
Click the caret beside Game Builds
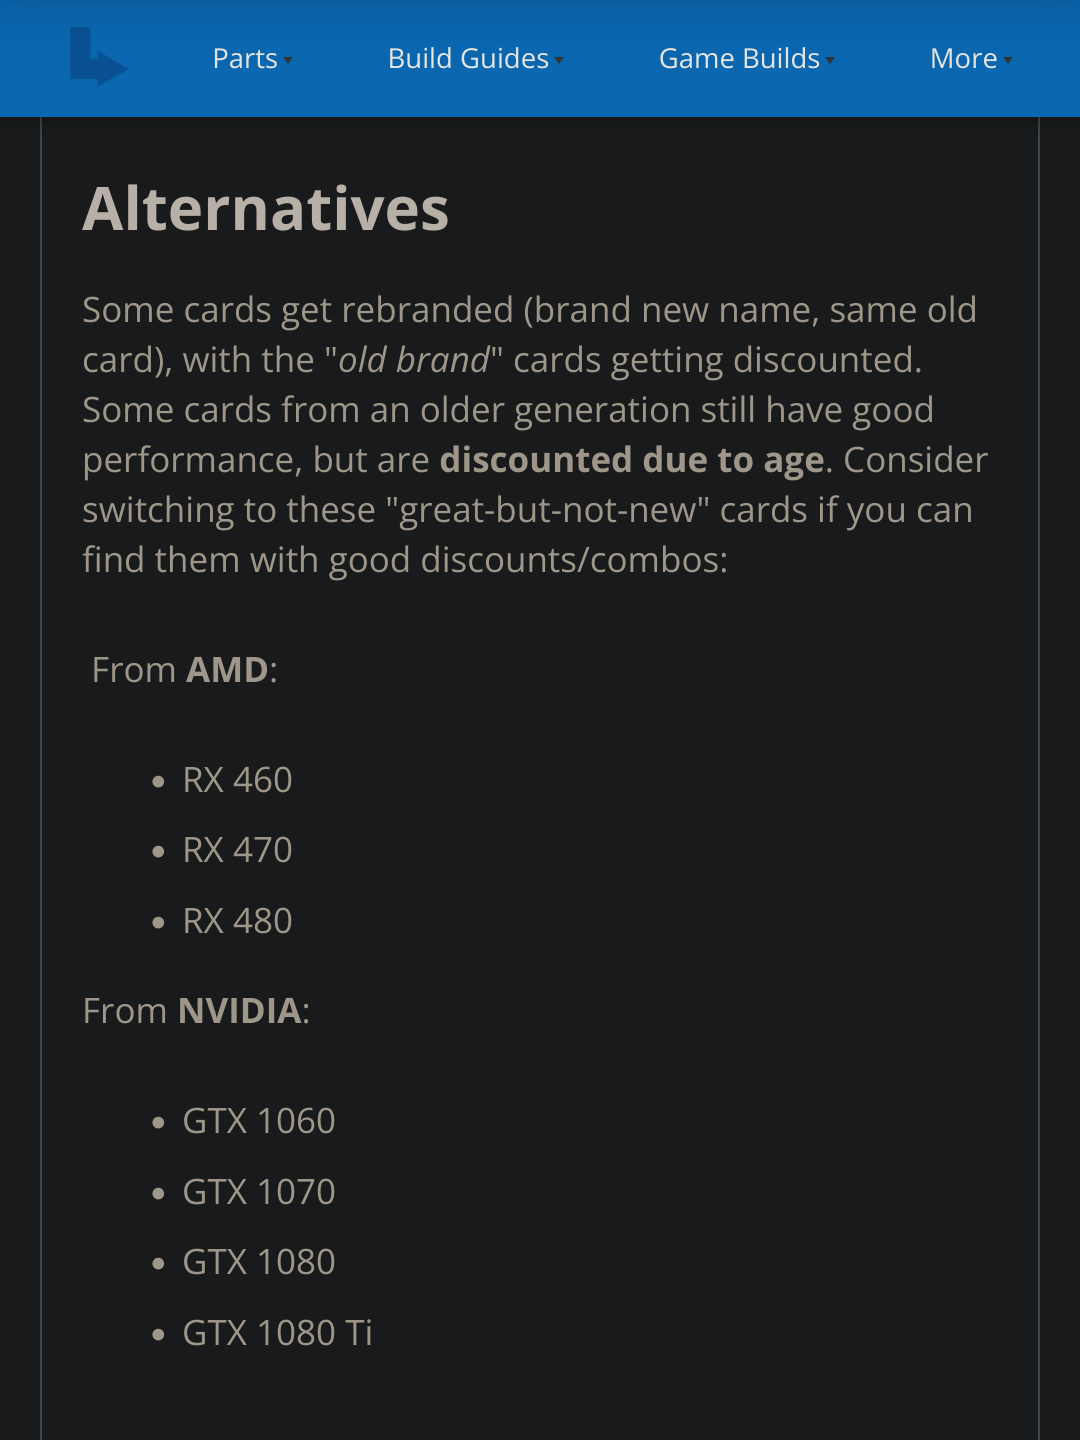tap(830, 61)
